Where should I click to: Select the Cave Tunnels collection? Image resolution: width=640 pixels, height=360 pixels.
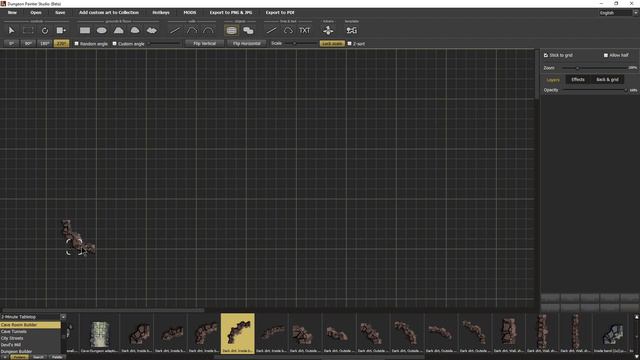pyautogui.click(x=30, y=331)
